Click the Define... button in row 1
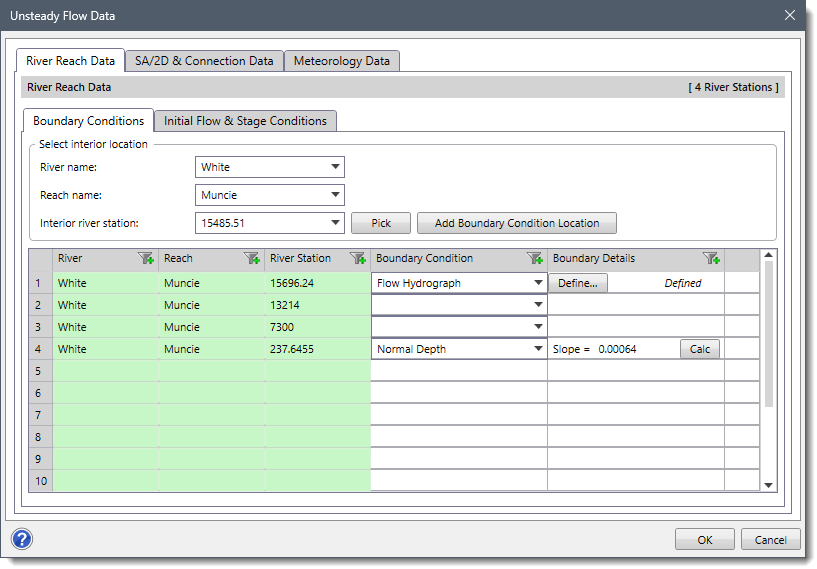 tap(578, 283)
